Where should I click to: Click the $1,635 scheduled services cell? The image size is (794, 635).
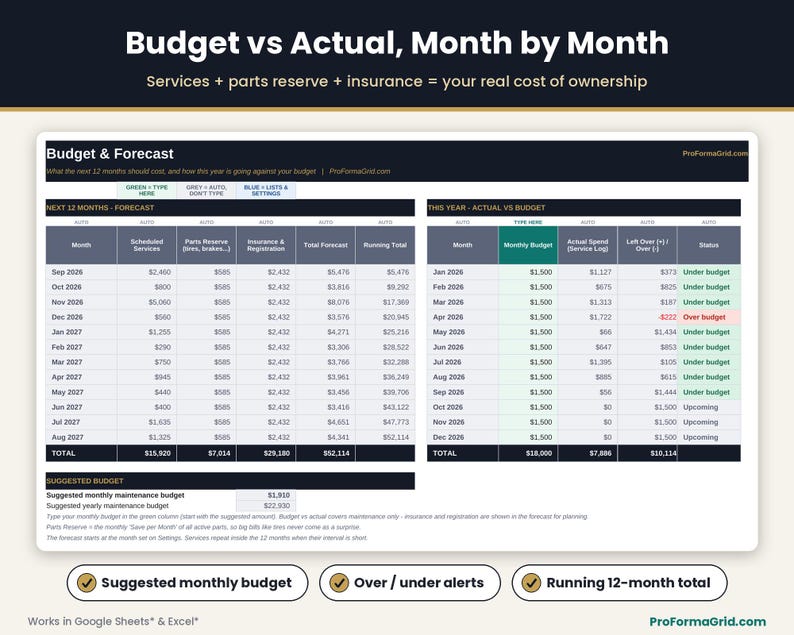point(147,422)
